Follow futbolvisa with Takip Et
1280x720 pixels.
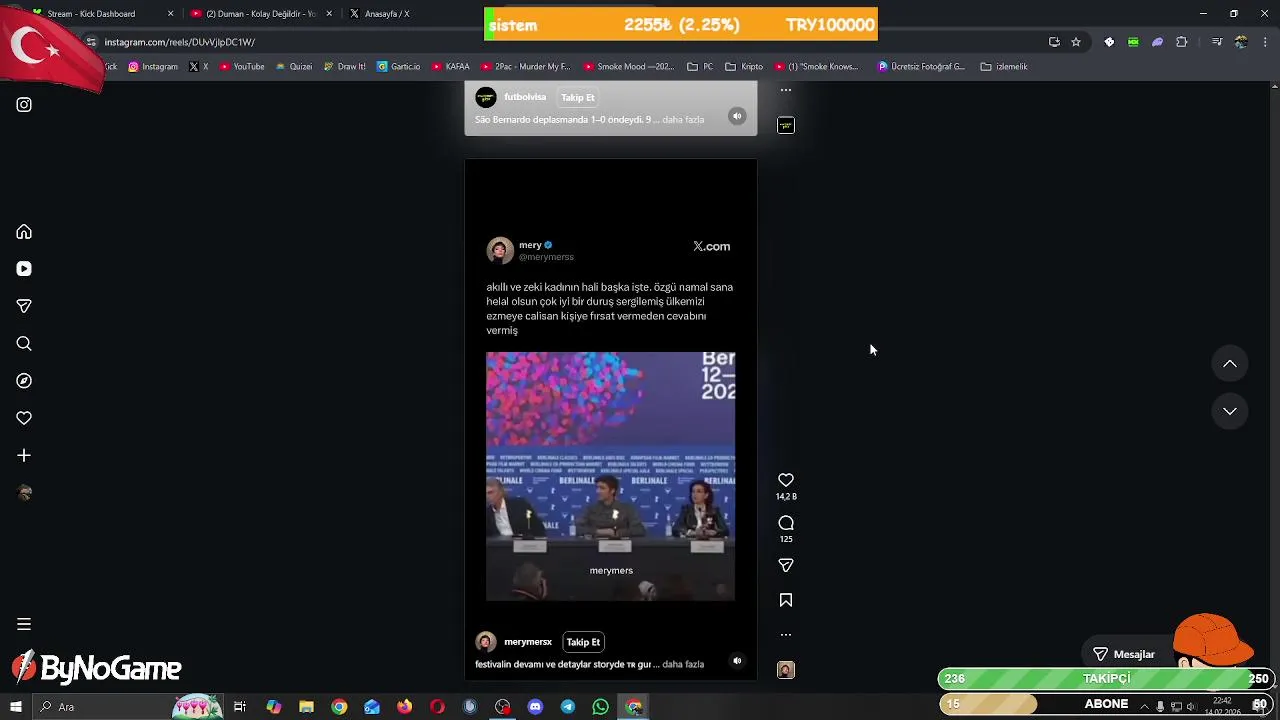point(578,97)
